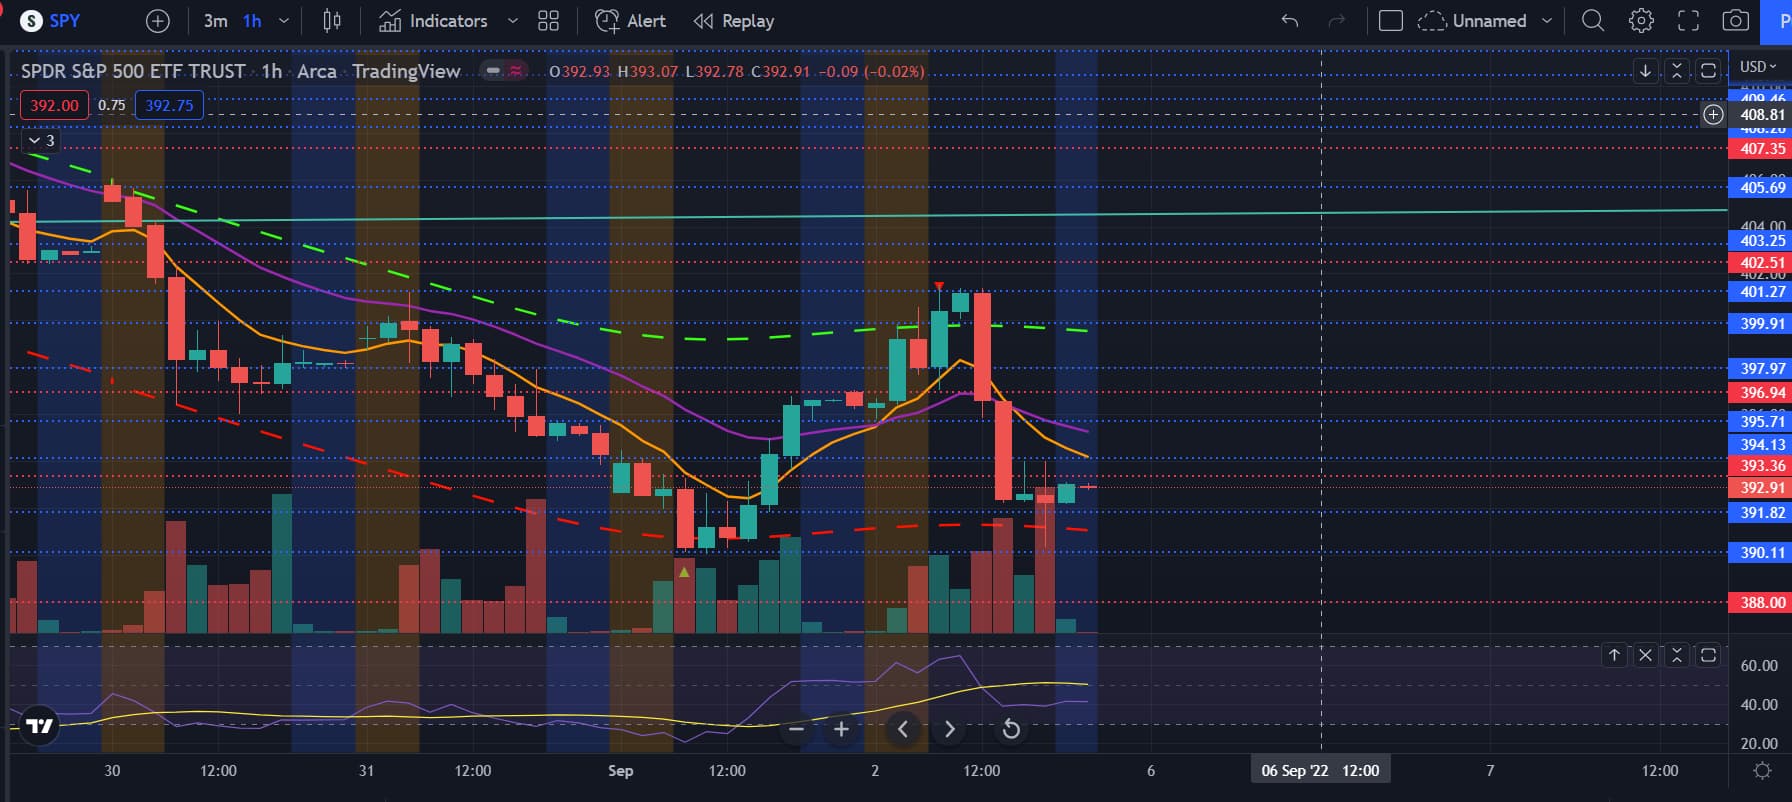Screen dimensions: 1792x802
Task: Click the Sep label on time axis
Action: 620,770
